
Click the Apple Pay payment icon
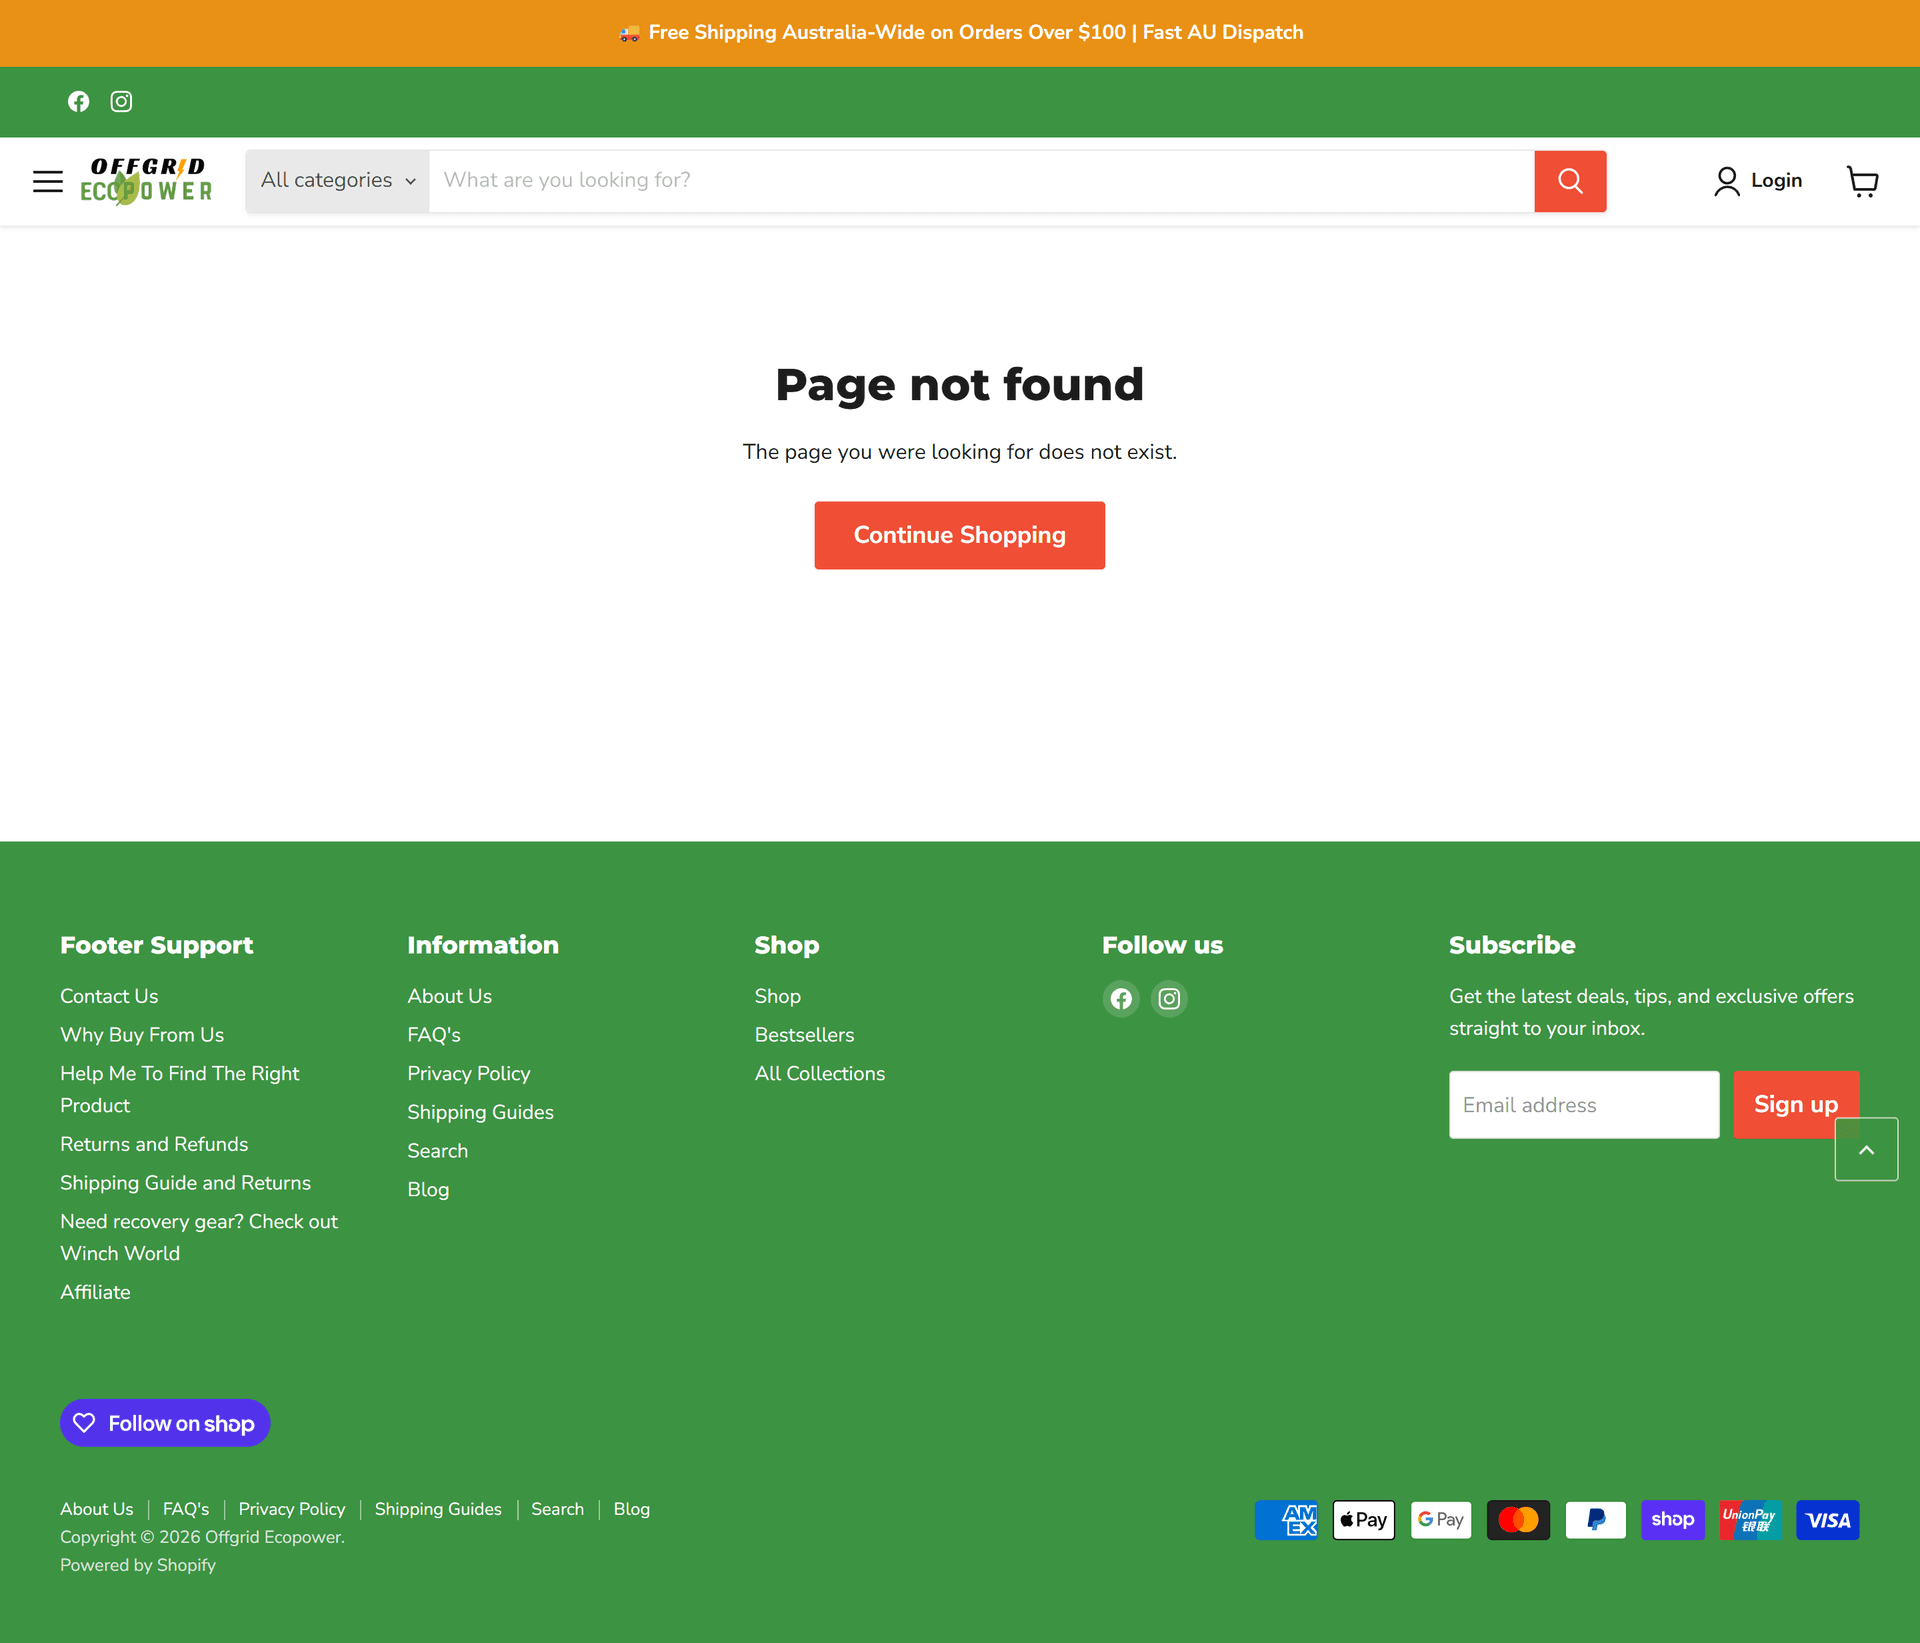(1364, 1520)
